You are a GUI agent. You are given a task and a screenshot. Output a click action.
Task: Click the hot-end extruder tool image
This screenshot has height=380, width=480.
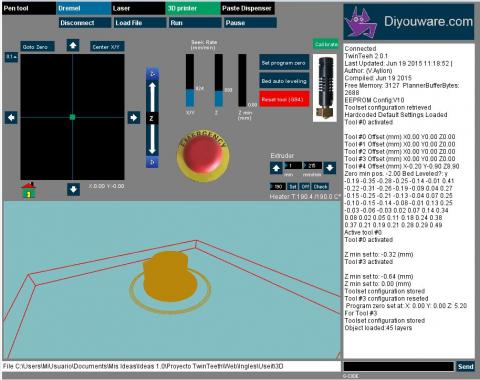[325, 88]
